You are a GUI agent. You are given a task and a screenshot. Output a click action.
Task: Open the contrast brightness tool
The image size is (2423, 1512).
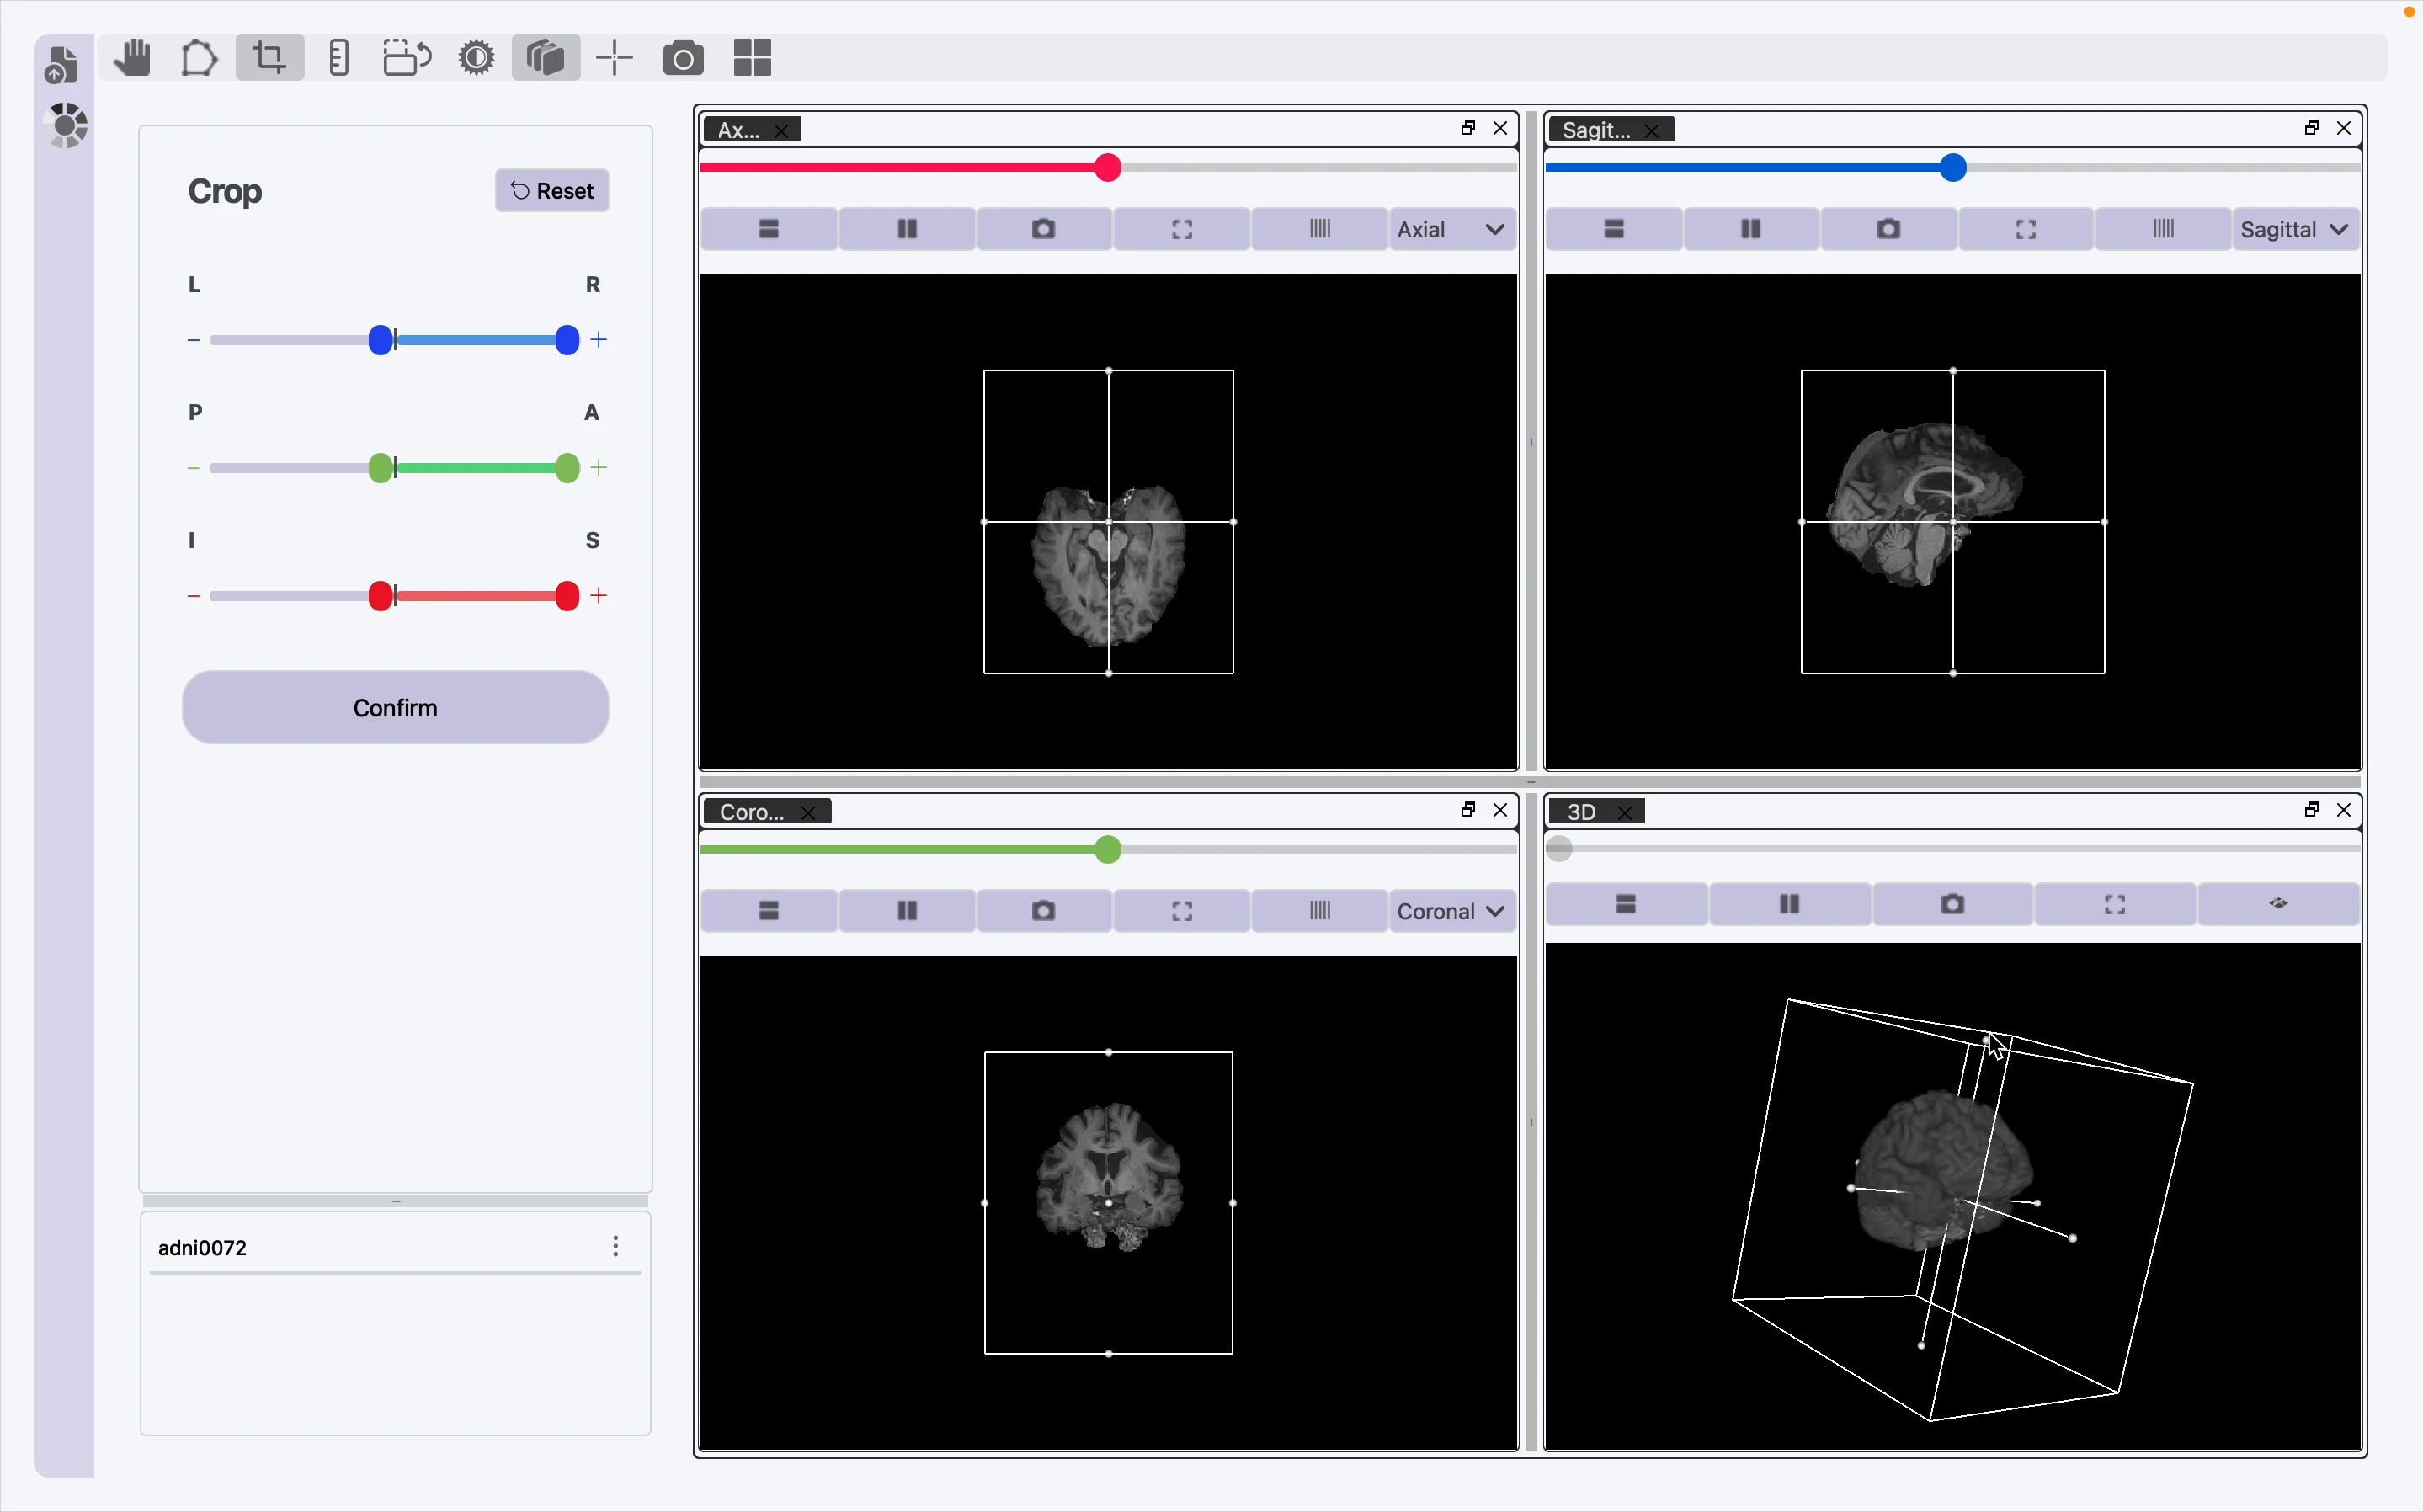point(476,58)
